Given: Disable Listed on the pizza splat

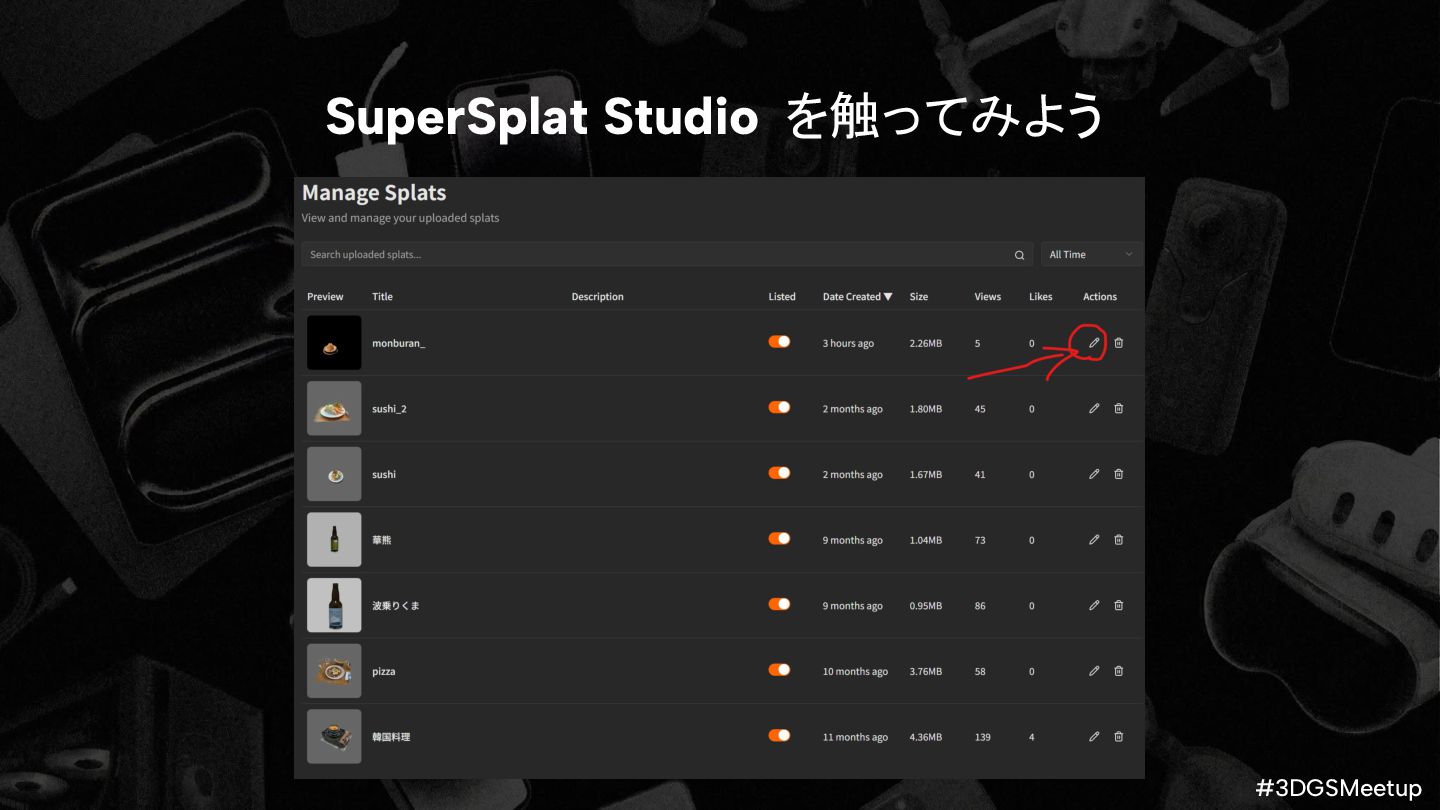Looking at the screenshot, I should [x=779, y=670].
